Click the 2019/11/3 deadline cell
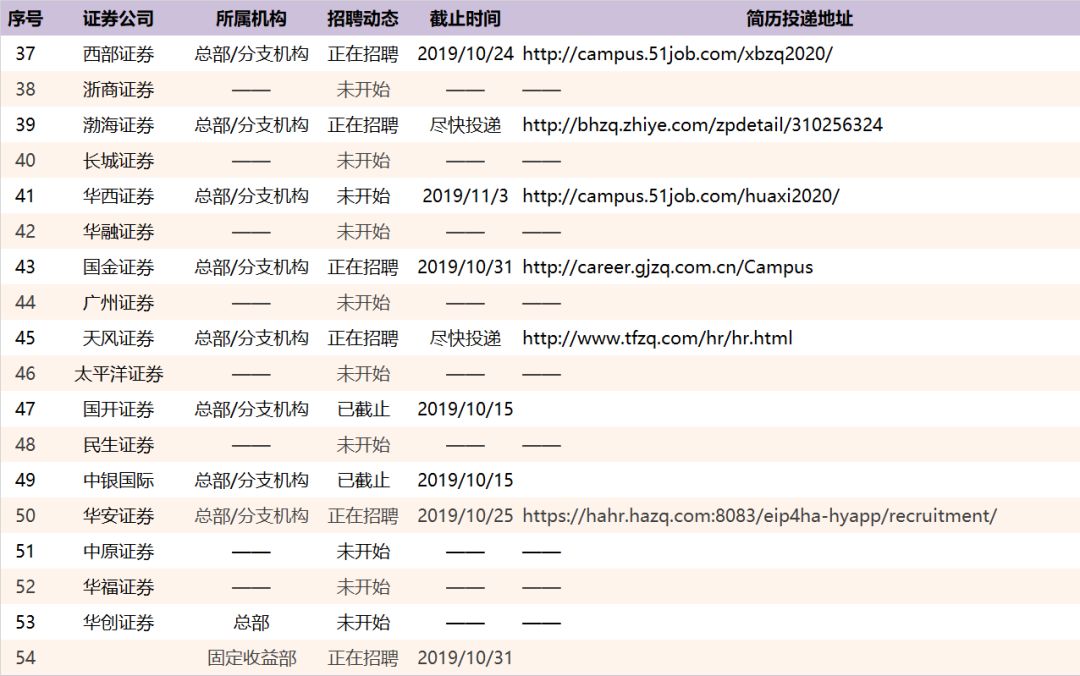Image resolution: width=1080 pixels, height=676 pixels. coord(465,196)
